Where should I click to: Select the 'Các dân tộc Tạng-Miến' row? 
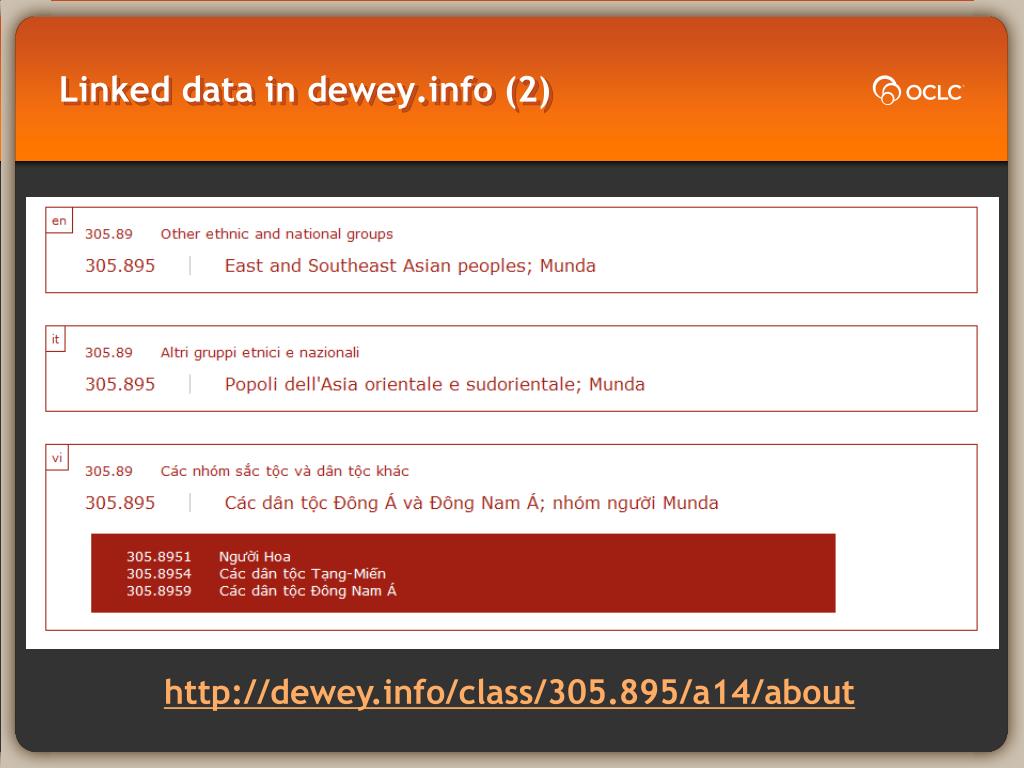(302, 573)
